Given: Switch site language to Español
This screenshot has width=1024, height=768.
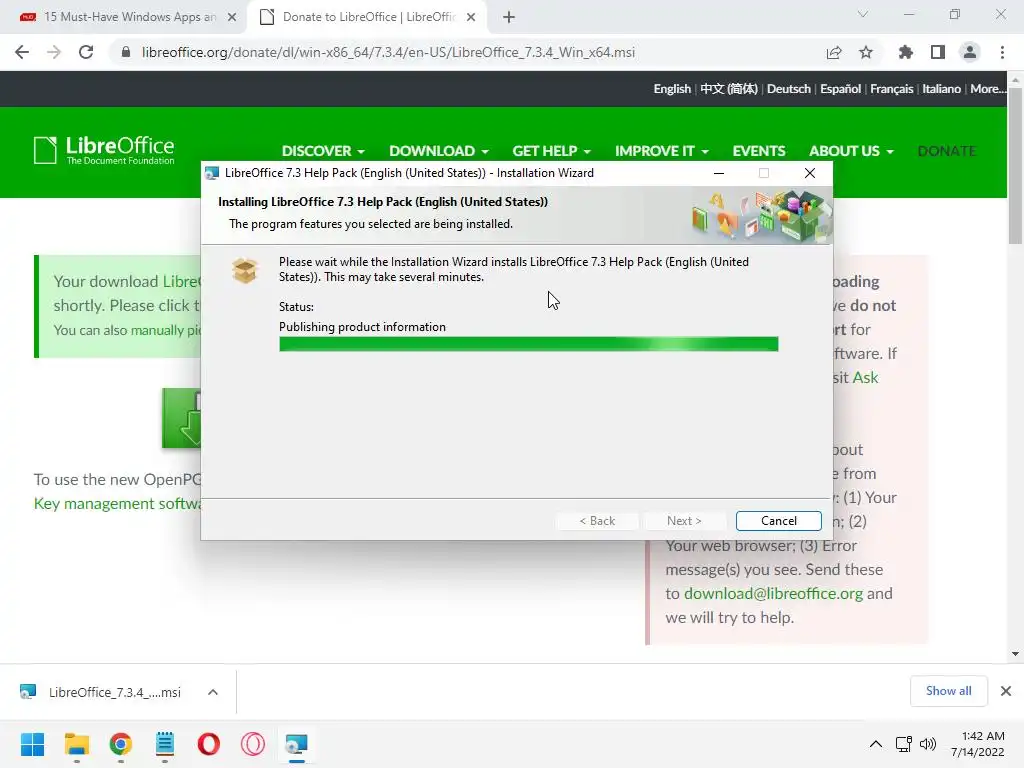Looking at the screenshot, I should click(840, 89).
